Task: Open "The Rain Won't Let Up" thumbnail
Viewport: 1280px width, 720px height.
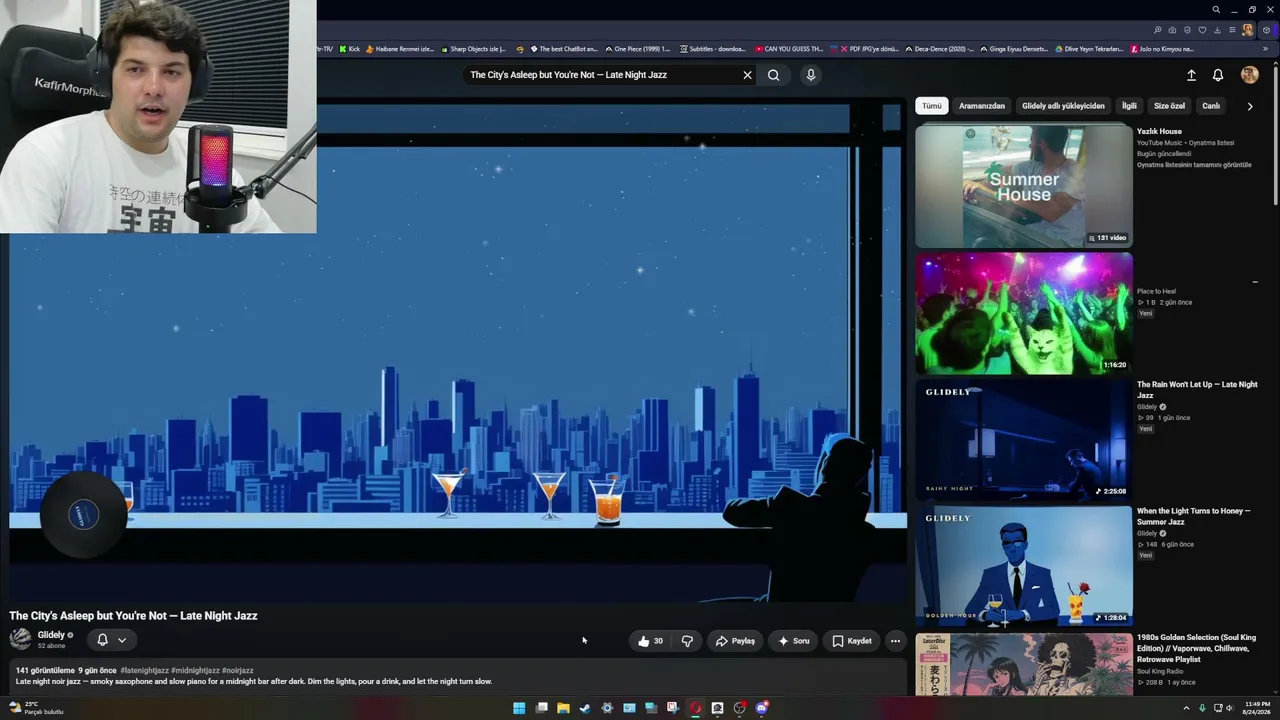Action: pyautogui.click(x=1024, y=439)
